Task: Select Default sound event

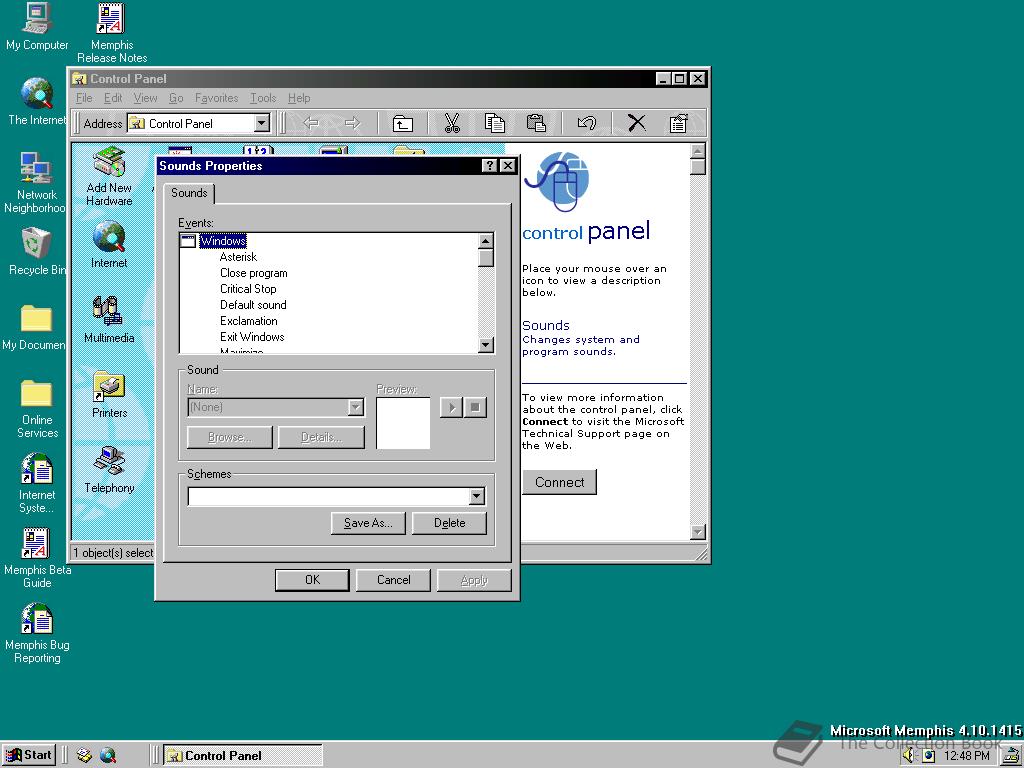Action: click(253, 305)
